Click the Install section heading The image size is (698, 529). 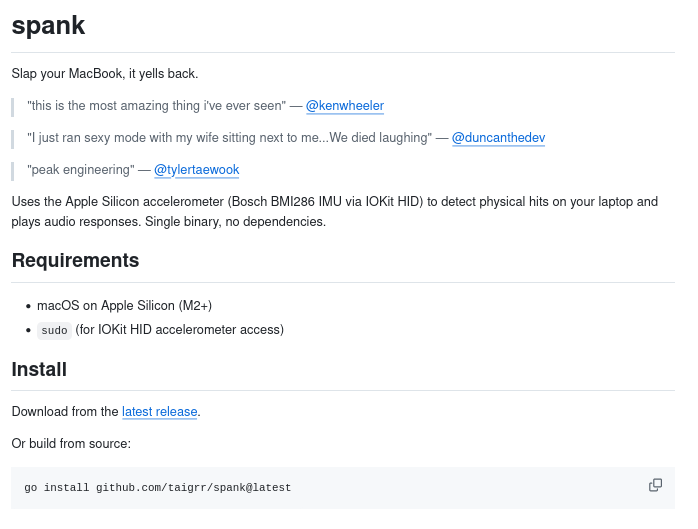(39, 369)
